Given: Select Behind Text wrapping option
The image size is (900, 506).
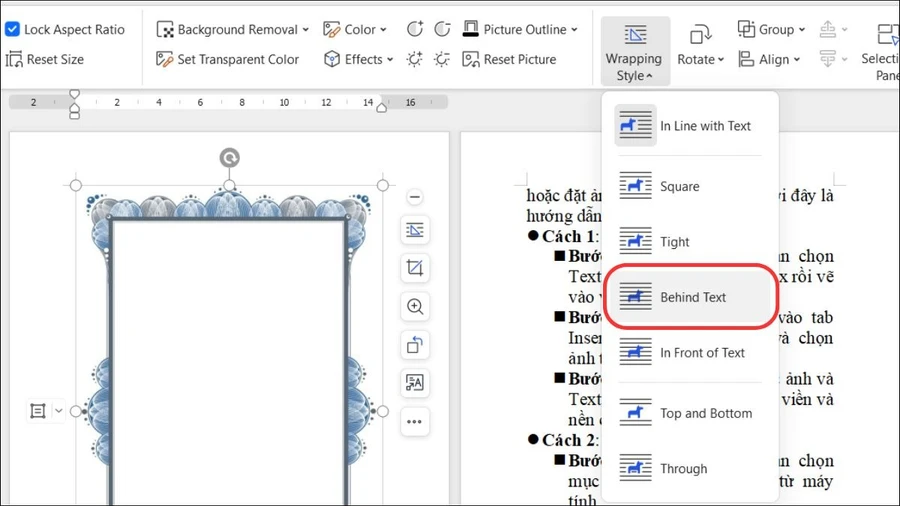Looking at the screenshot, I should coord(690,297).
